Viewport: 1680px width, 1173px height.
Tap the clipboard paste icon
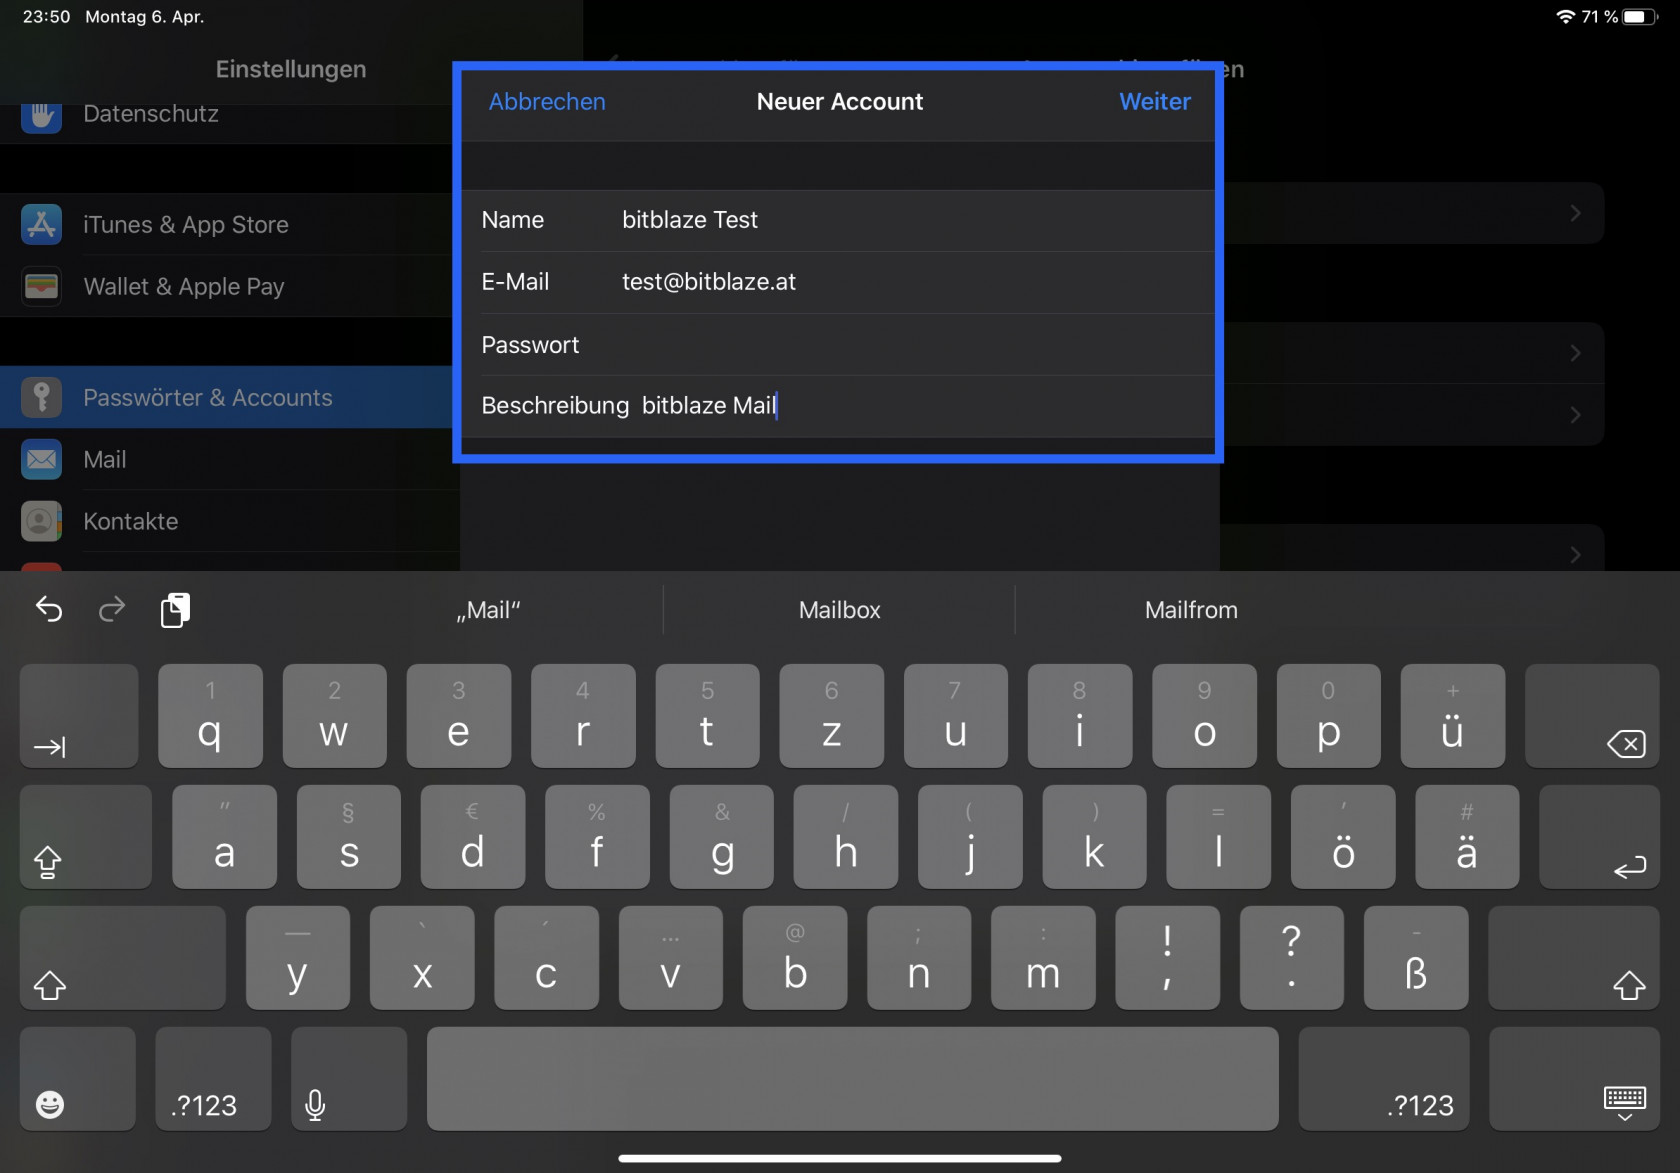(x=175, y=609)
